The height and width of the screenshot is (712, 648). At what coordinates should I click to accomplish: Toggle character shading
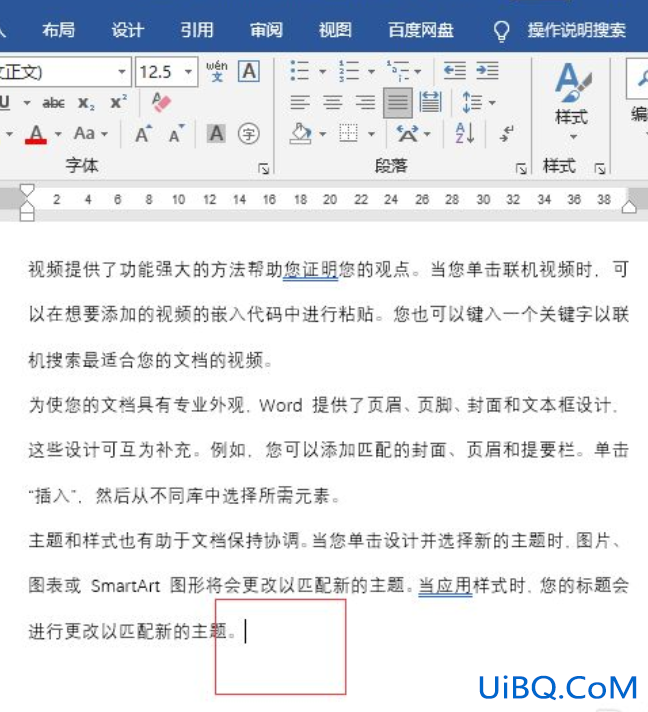216,134
